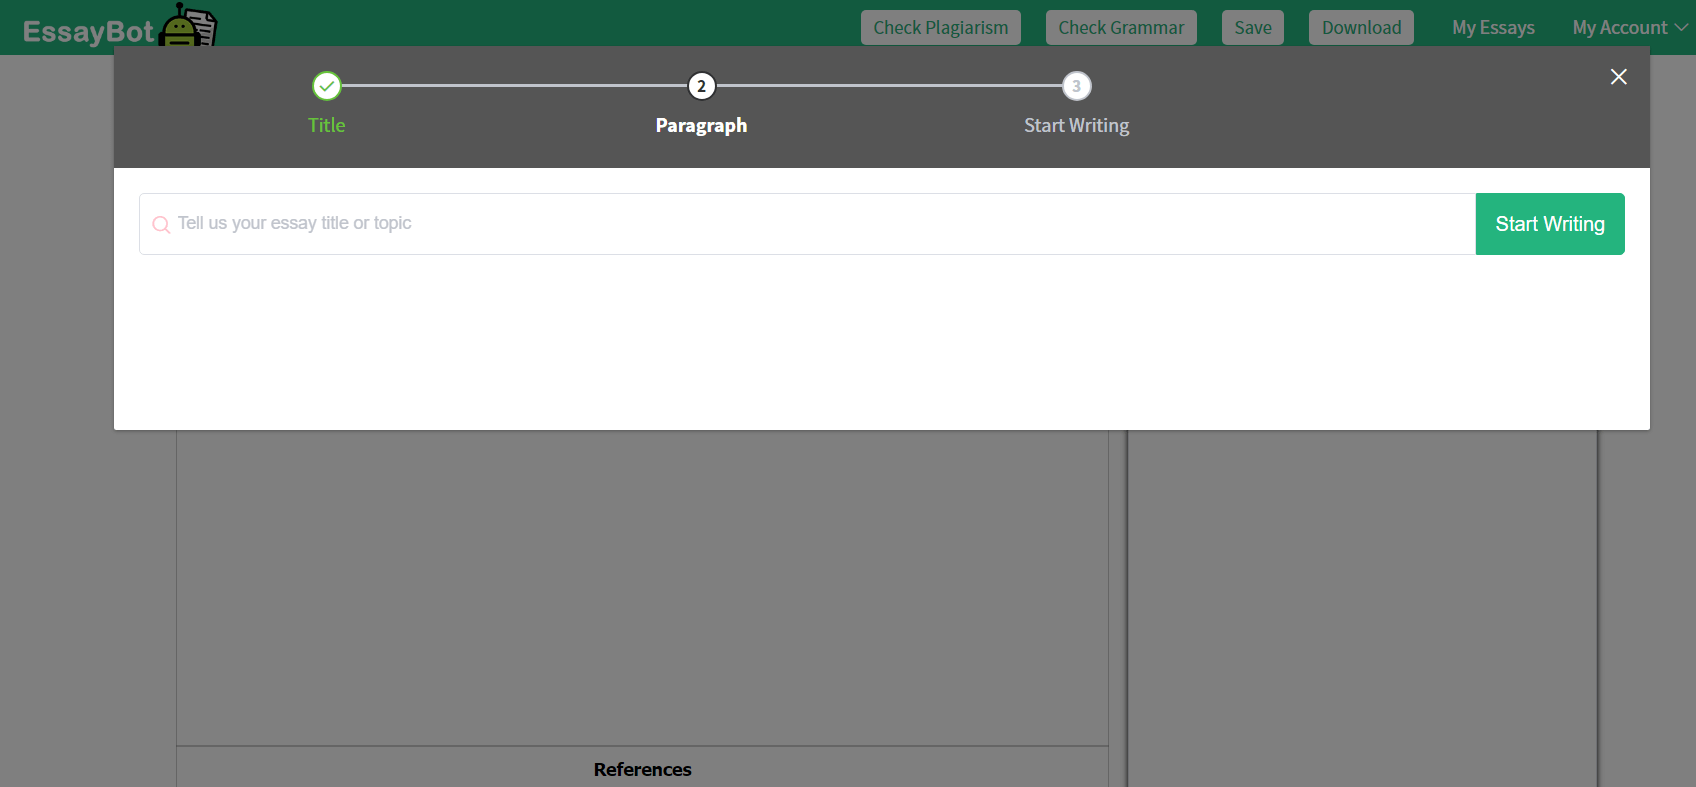Screen dimensions: 1696x787
Task: Click the EssayBot logo text
Action: [88, 32]
